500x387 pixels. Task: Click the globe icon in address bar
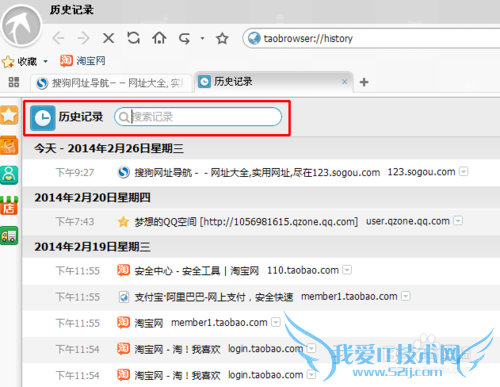[254, 38]
